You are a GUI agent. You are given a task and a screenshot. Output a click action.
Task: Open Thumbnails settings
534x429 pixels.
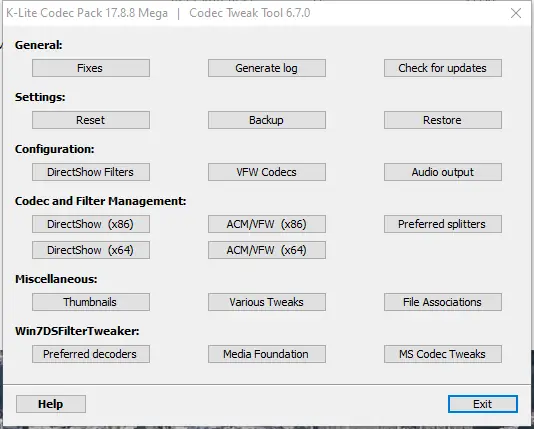click(x=91, y=302)
